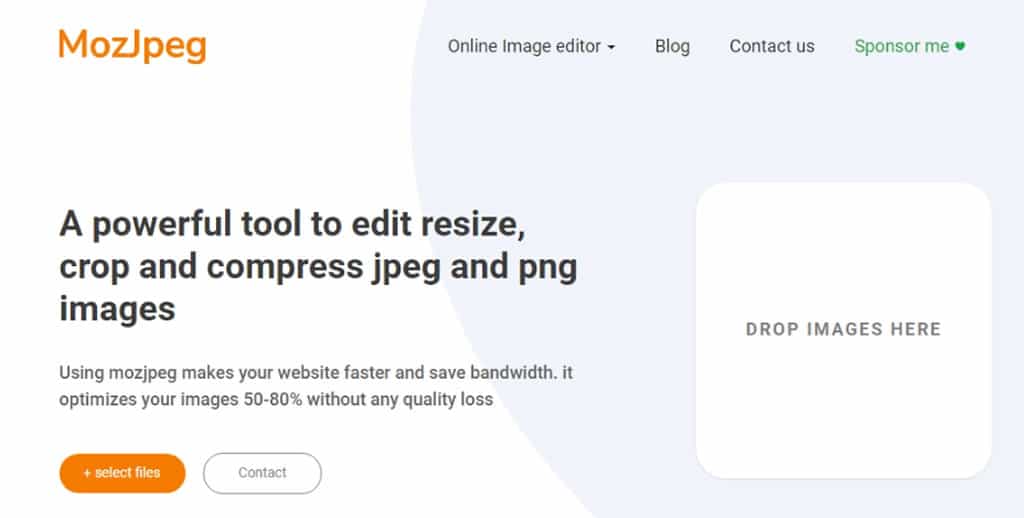Click the headline starting "A powerful tool"
This screenshot has width=1024, height=518.
(x=292, y=224)
